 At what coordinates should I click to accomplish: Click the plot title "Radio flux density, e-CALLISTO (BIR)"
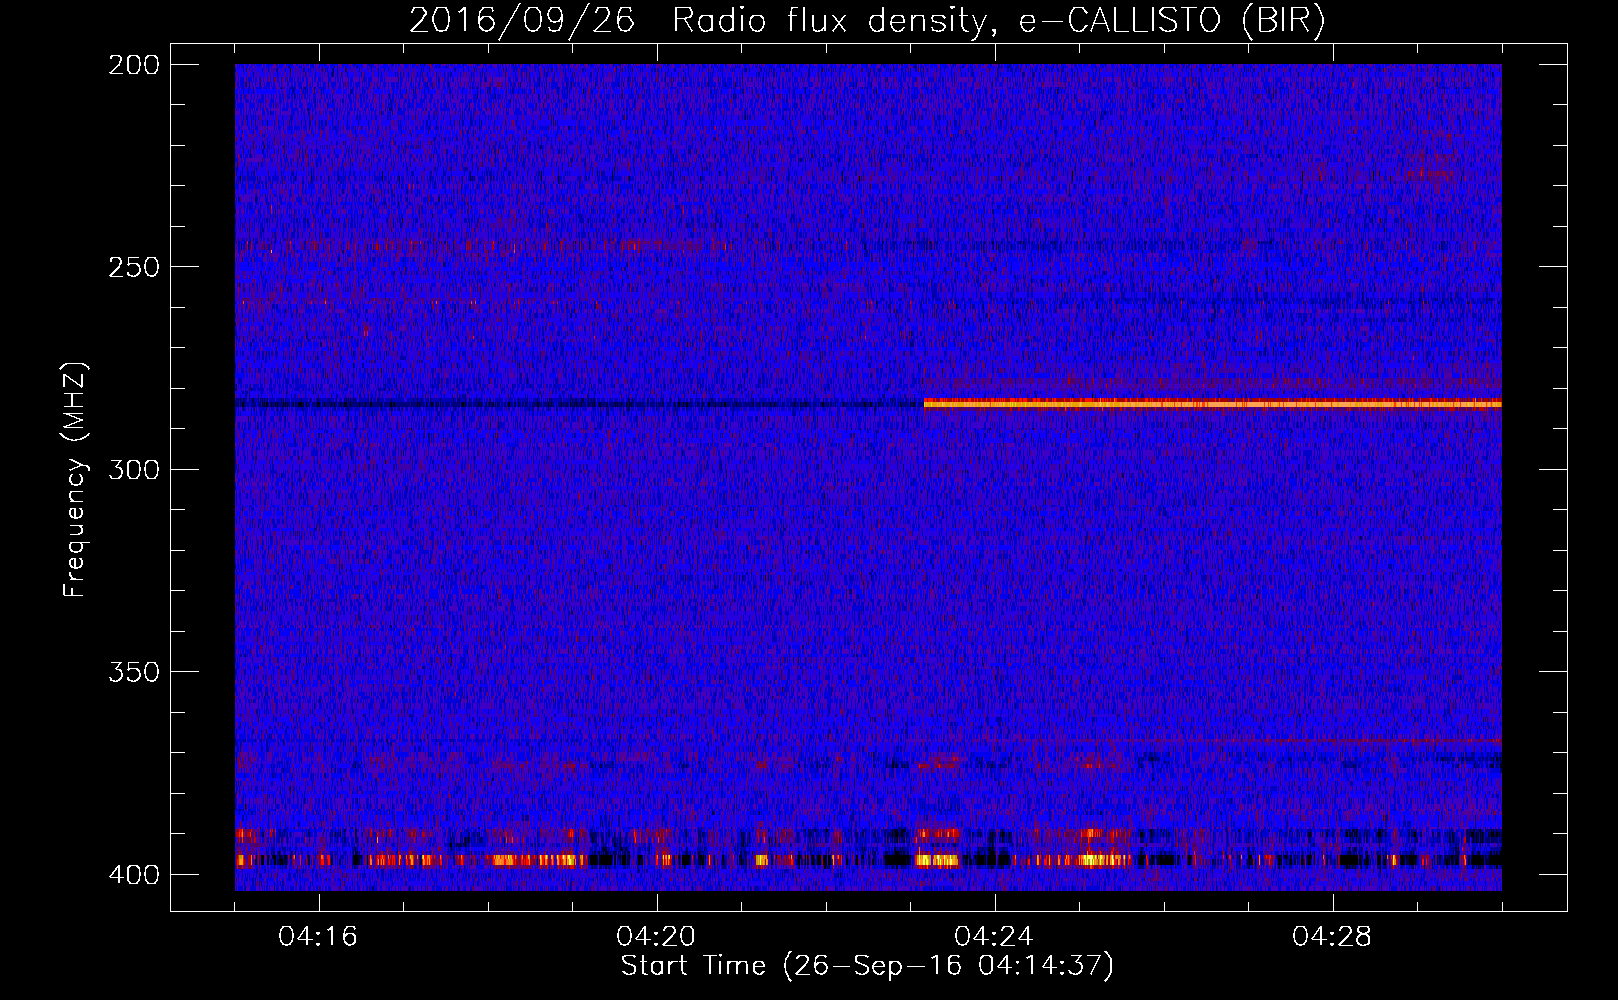[x=998, y=21]
